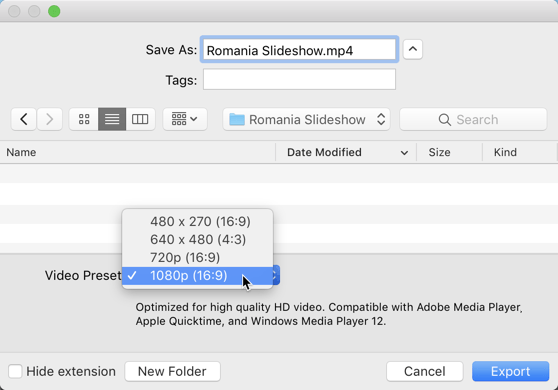
Task: Cancel the export dialog
Action: pyautogui.click(x=425, y=371)
